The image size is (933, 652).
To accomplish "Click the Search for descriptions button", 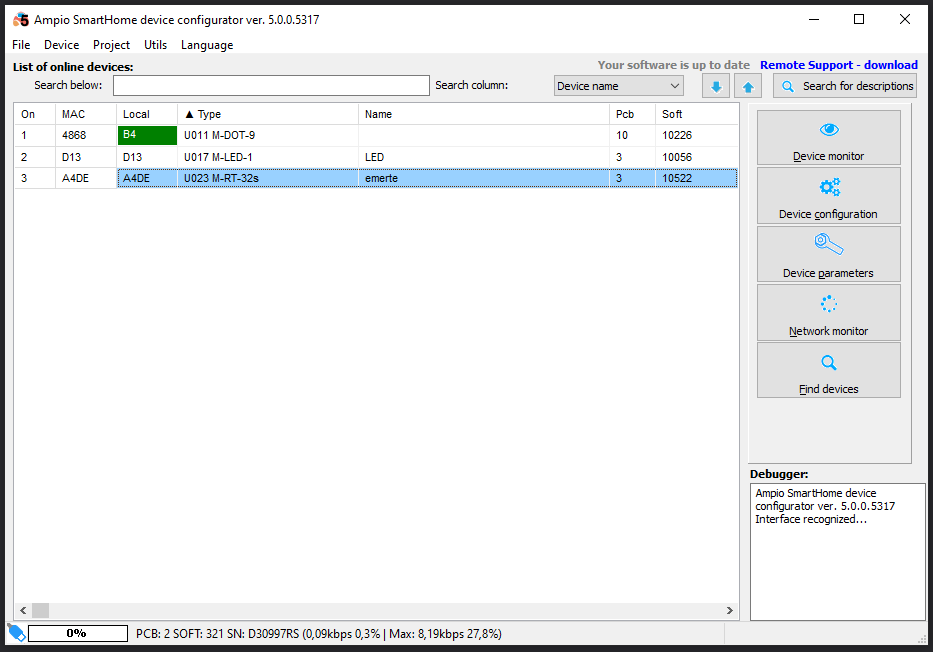I will pyautogui.click(x=845, y=86).
